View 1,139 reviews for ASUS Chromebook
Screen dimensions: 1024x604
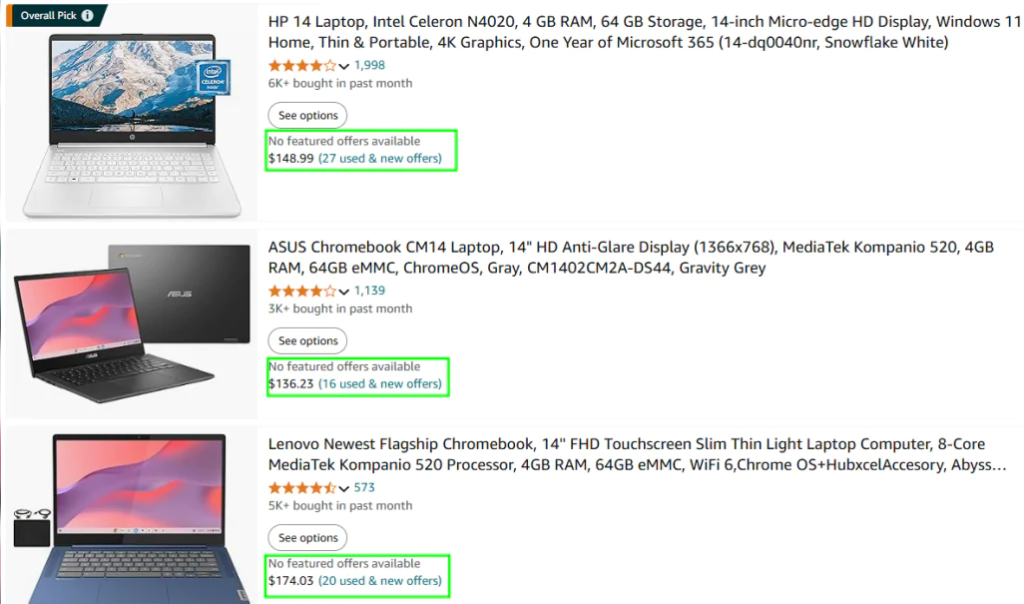[370, 292]
